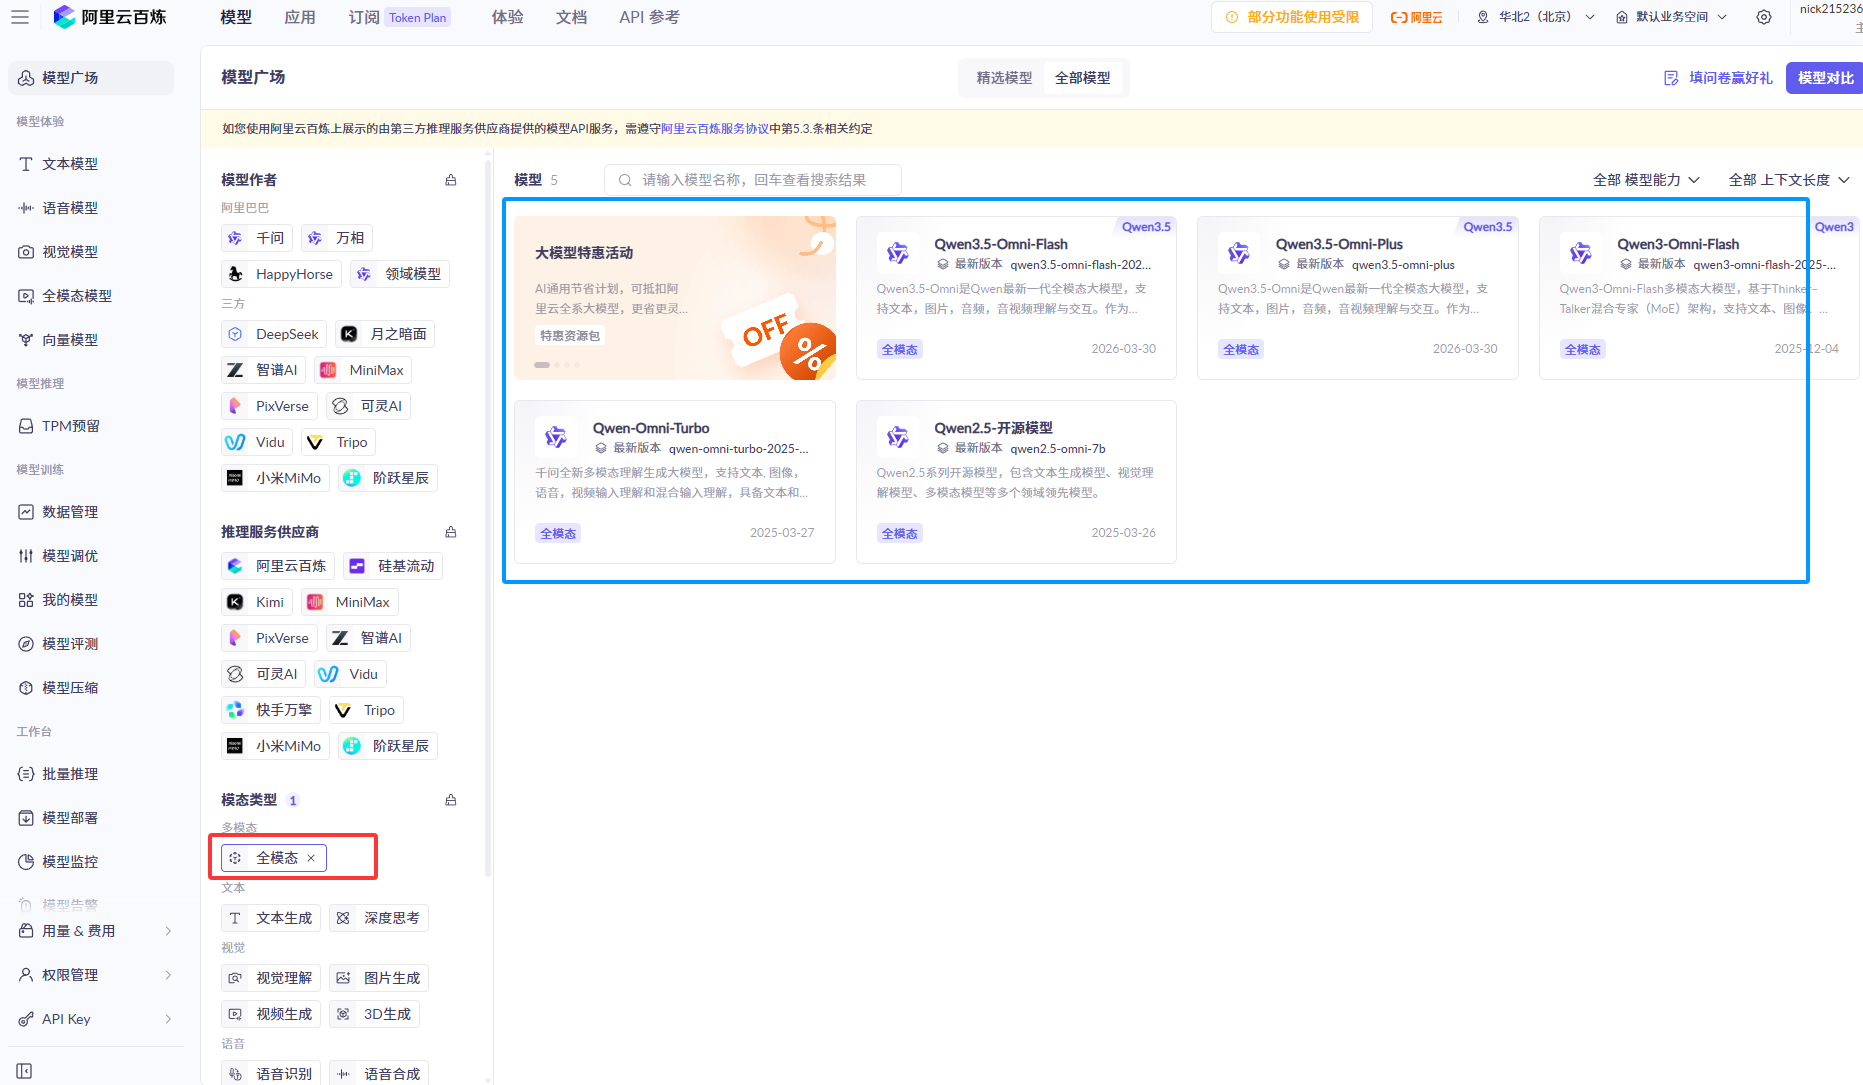1863x1085 pixels.
Task: Select API 参考 in the top navigation
Action: [649, 17]
